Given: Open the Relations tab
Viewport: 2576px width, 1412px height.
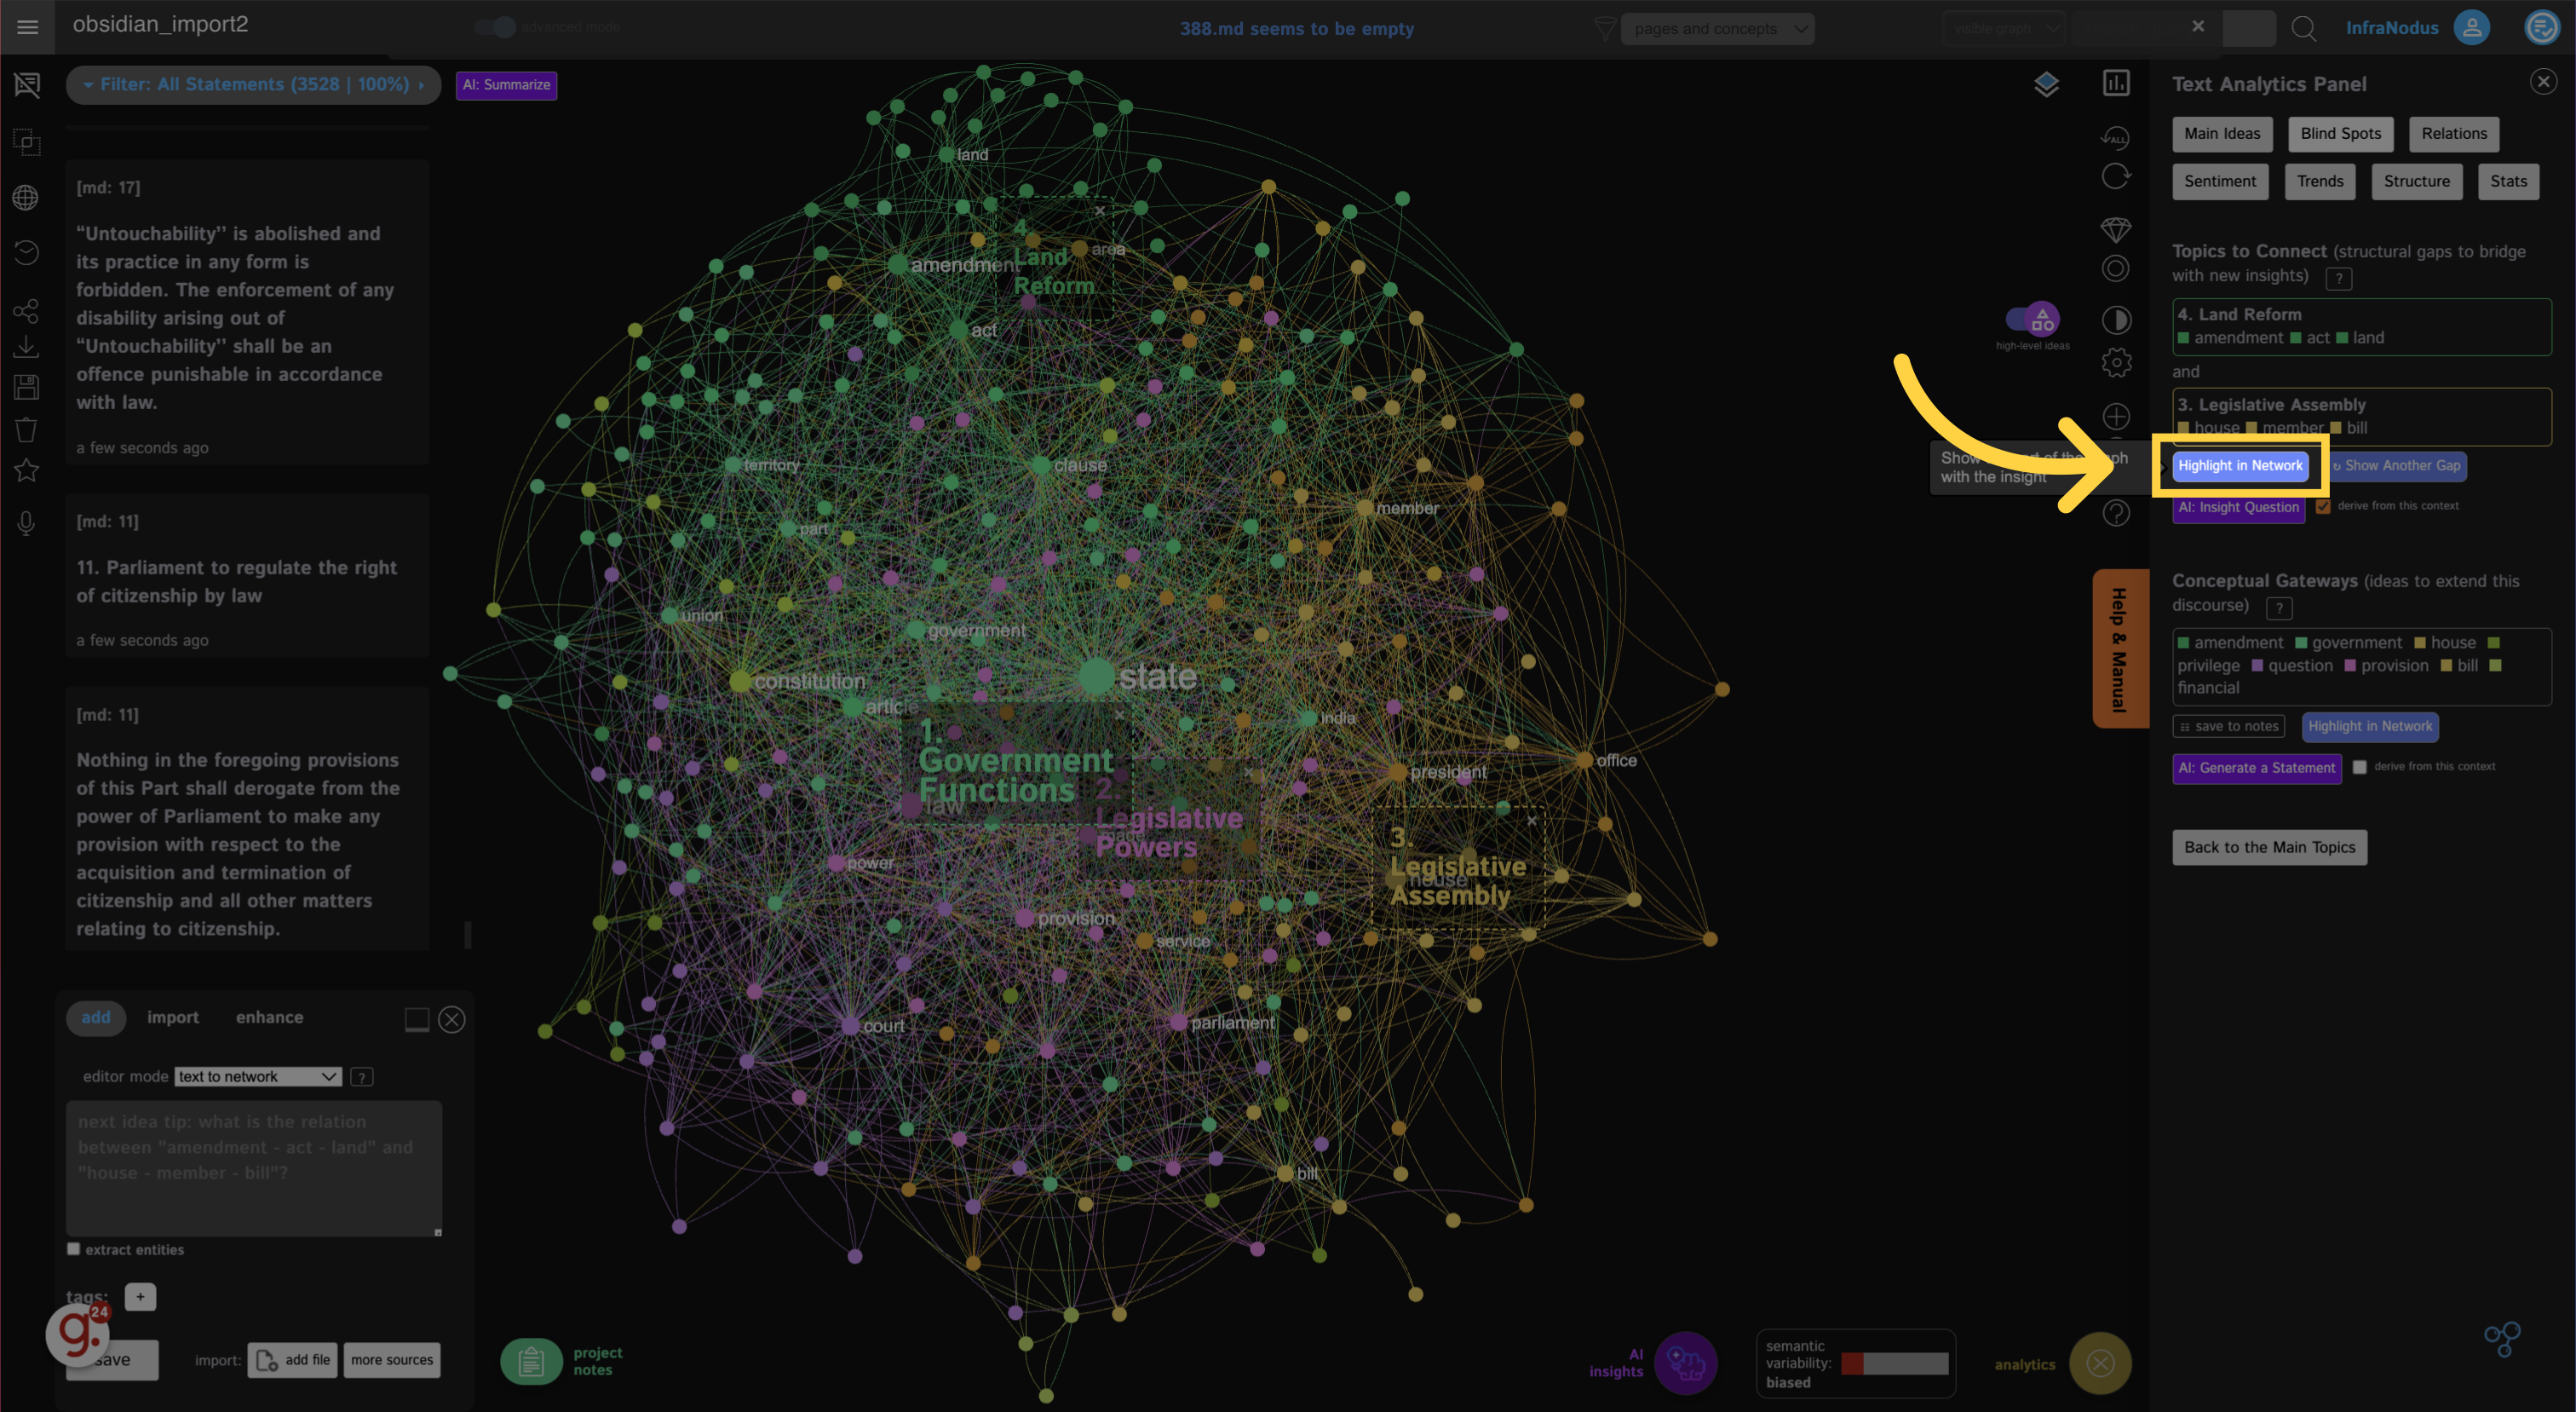Looking at the screenshot, I should pyautogui.click(x=2454, y=134).
